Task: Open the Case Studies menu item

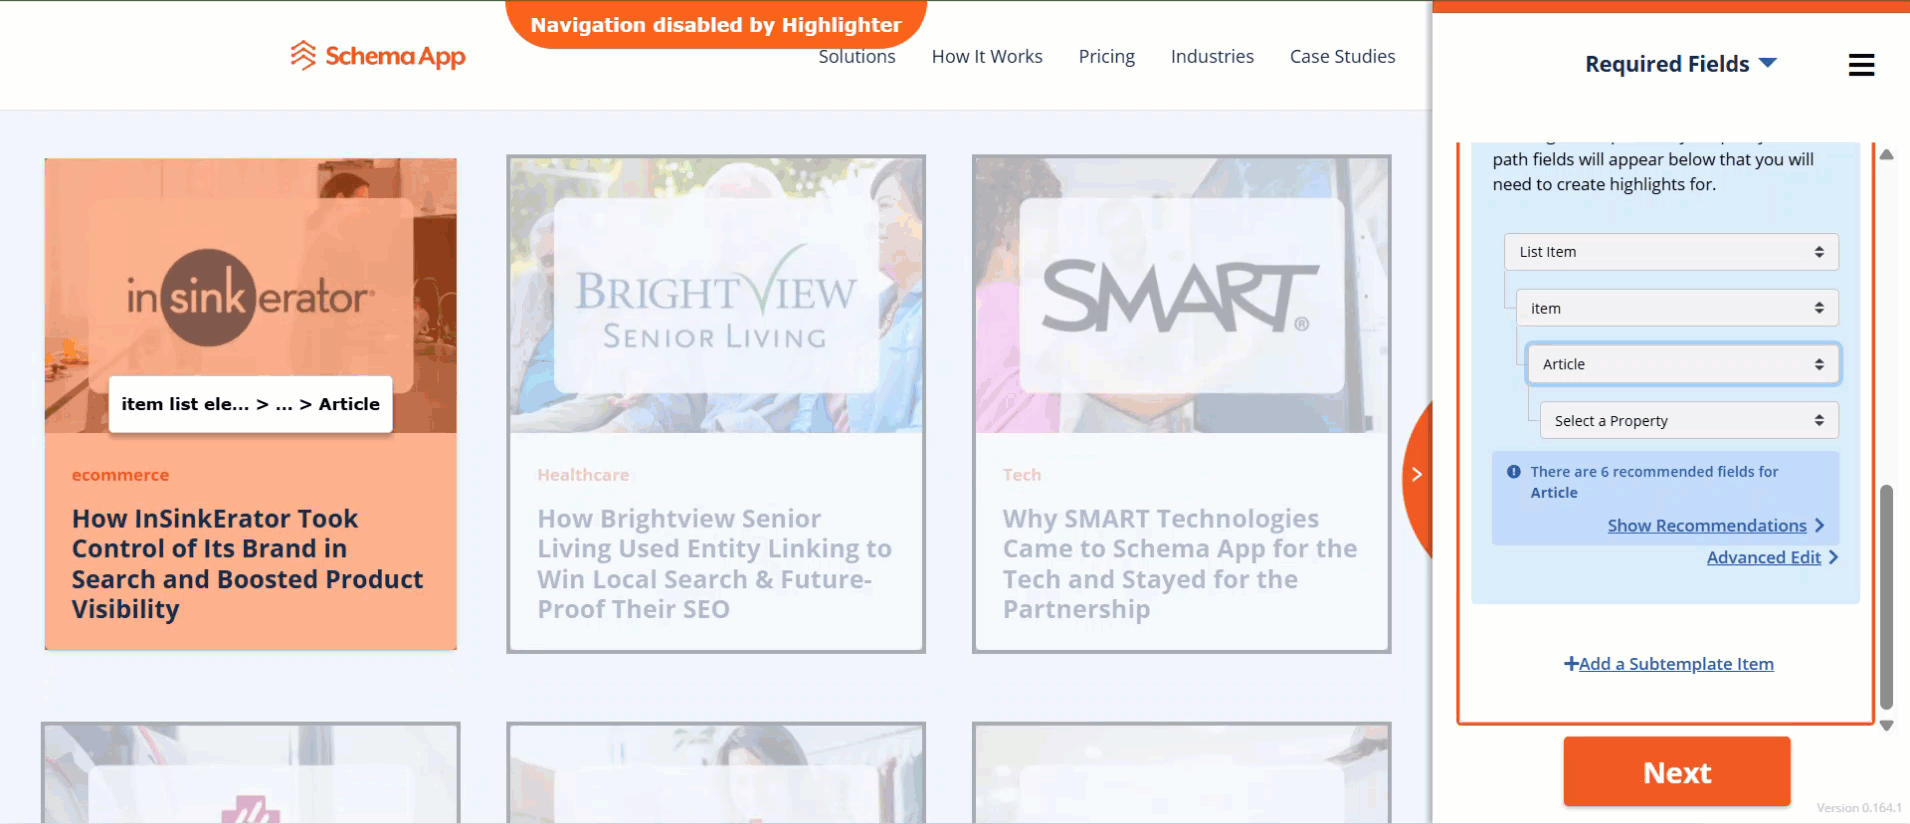Action: (x=1342, y=57)
